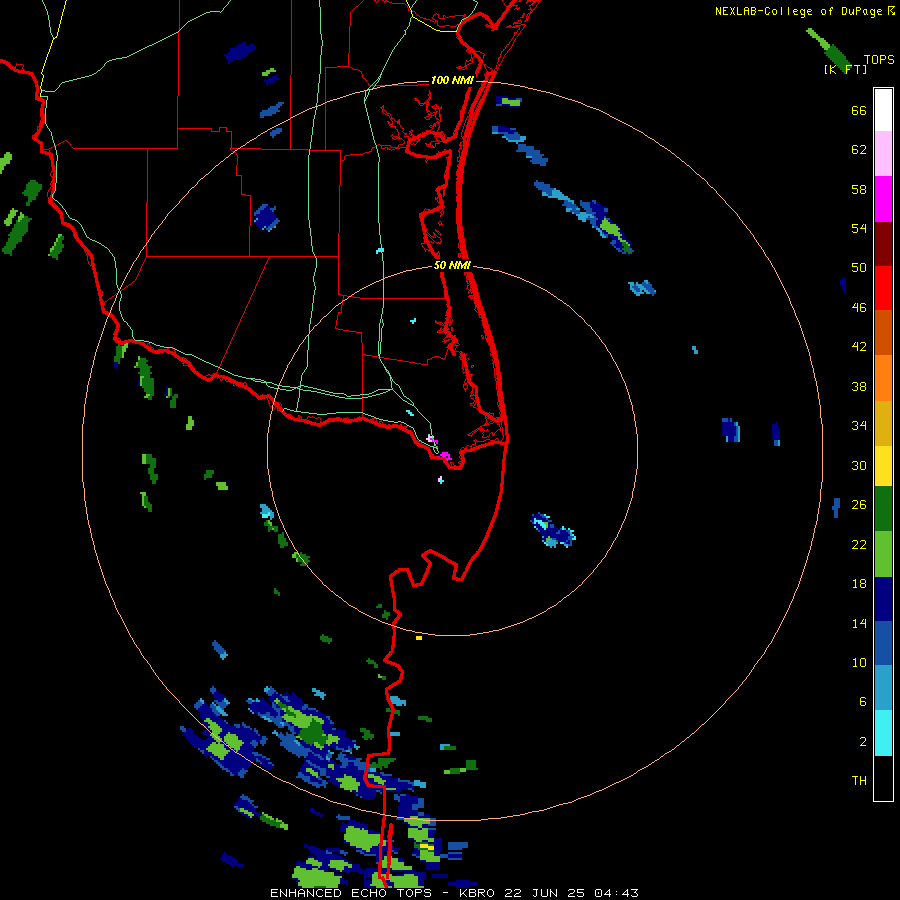Click the legend value 18
Image resolution: width=900 pixels, height=900 pixels.
pyautogui.click(x=859, y=584)
